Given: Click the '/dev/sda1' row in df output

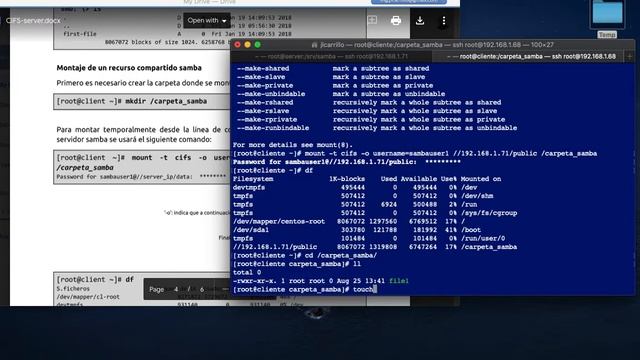Looking at the screenshot, I should pos(357,230).
